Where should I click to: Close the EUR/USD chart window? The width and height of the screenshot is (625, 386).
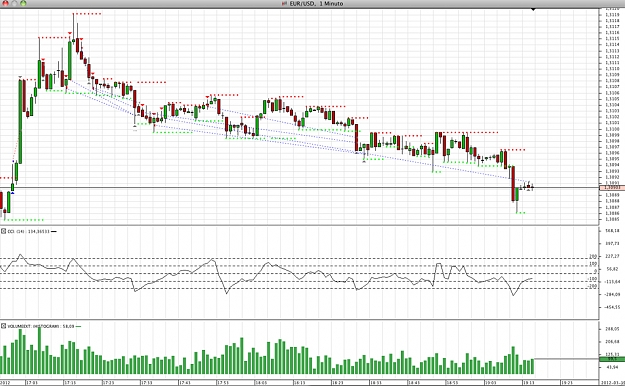(6, 3)
